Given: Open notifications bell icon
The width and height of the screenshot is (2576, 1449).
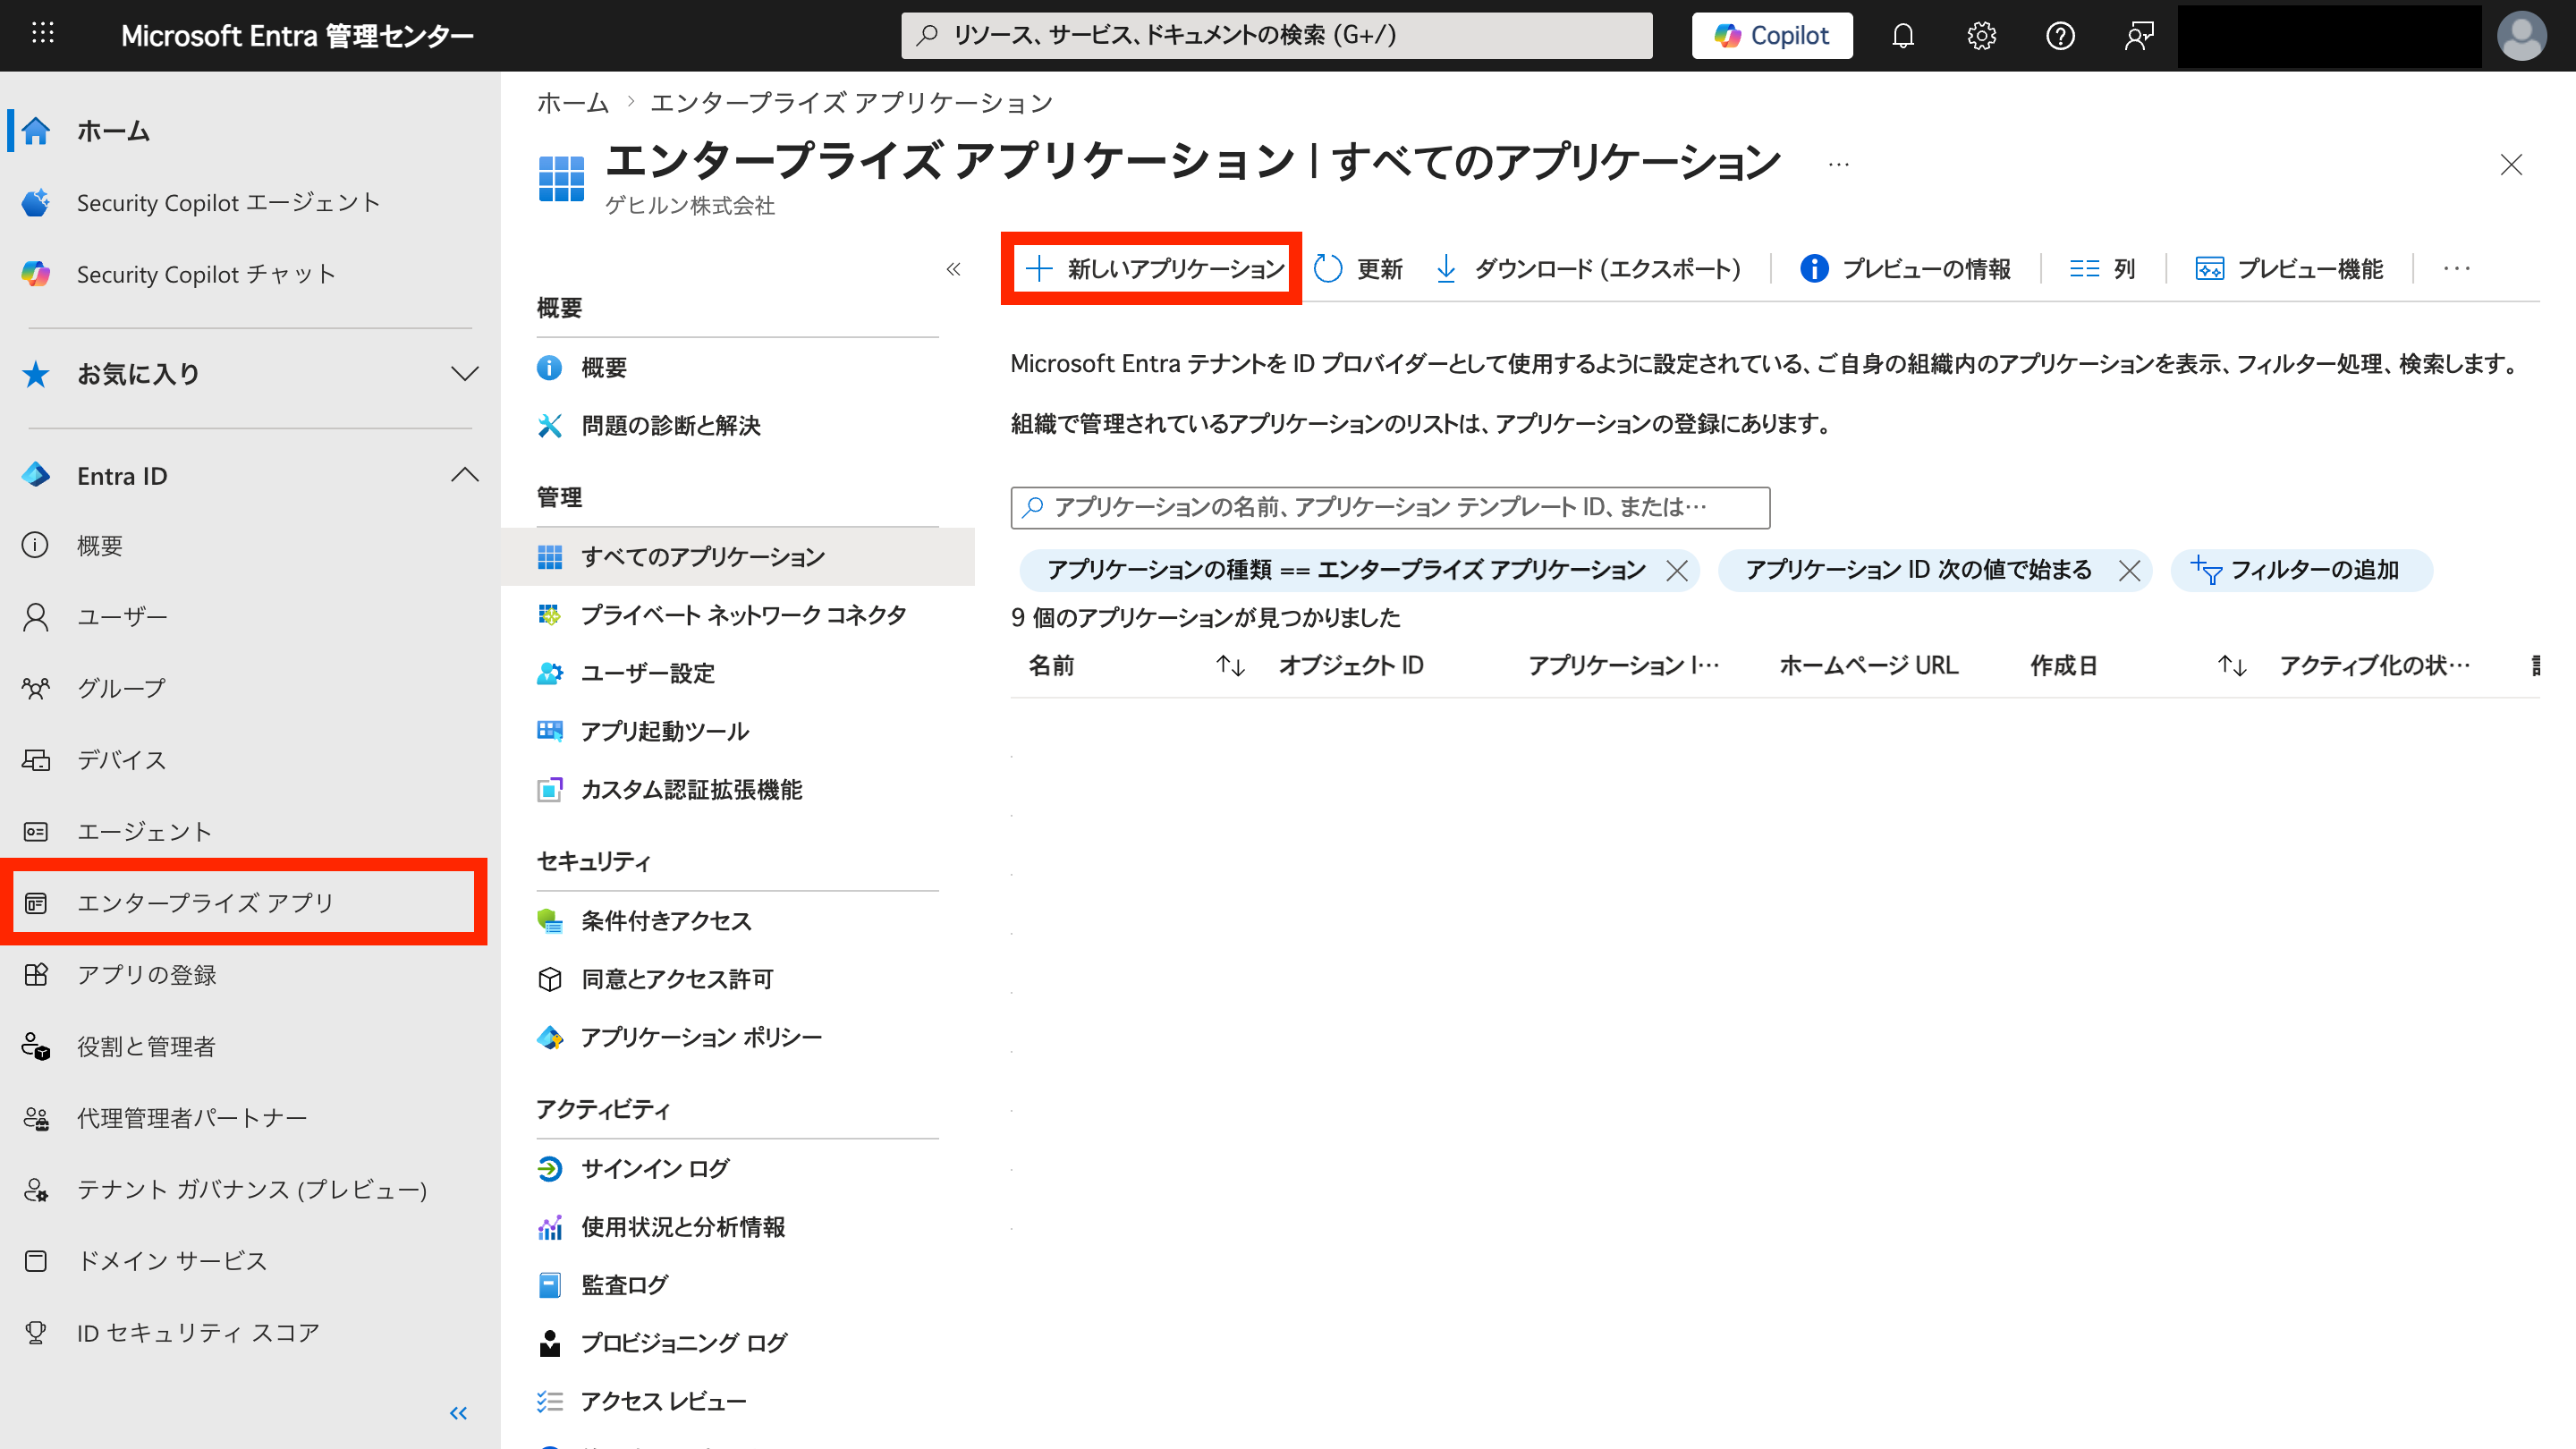Looking at the screenshot, I should click(x=1903, y=36).
